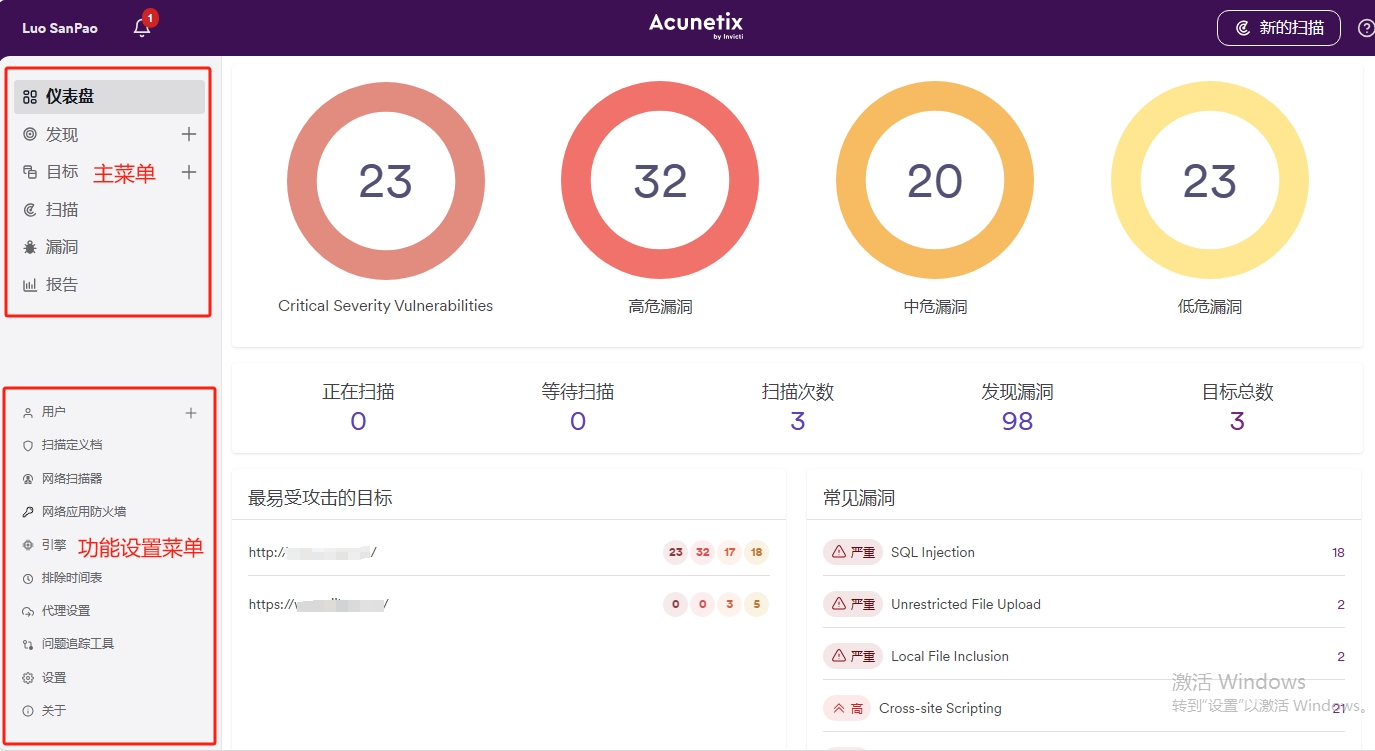Start a new scan with 新的扫描 button

pos(1278,28)
